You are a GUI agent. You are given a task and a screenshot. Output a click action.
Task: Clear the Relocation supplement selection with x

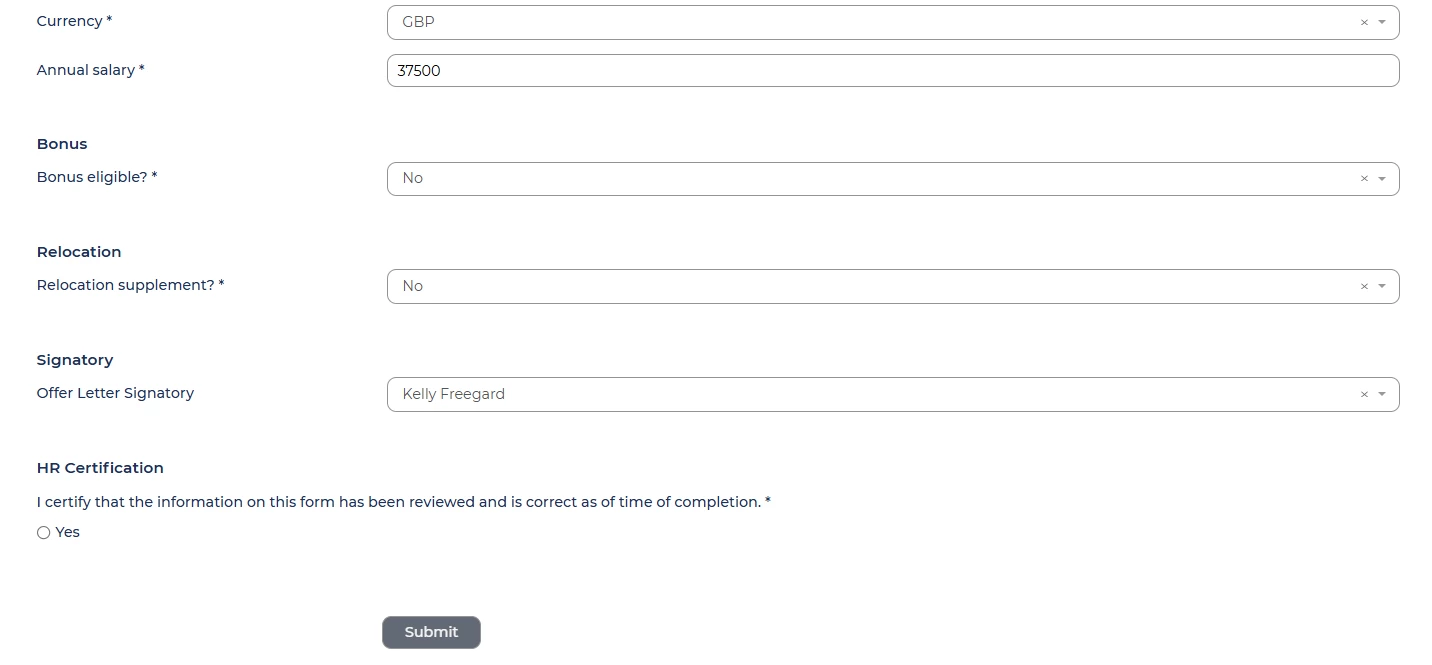(x=1364, y=287)
